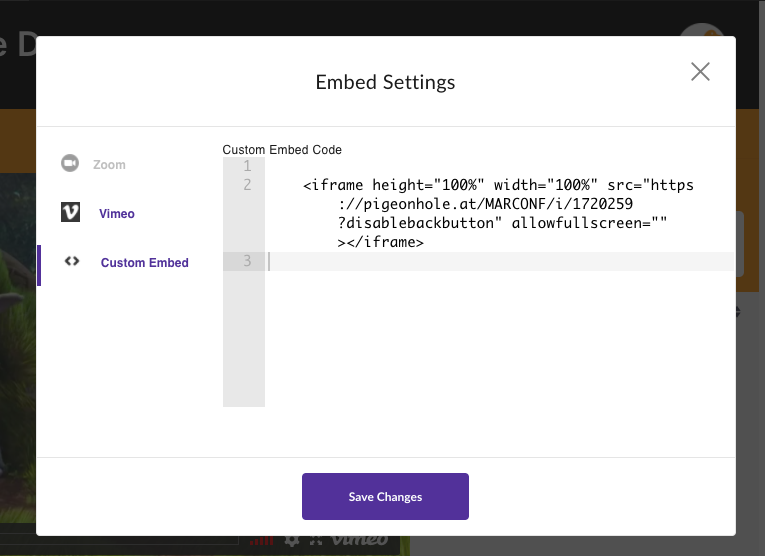
Task: Click line number 1 in the gutter
Action: point(246,166)
